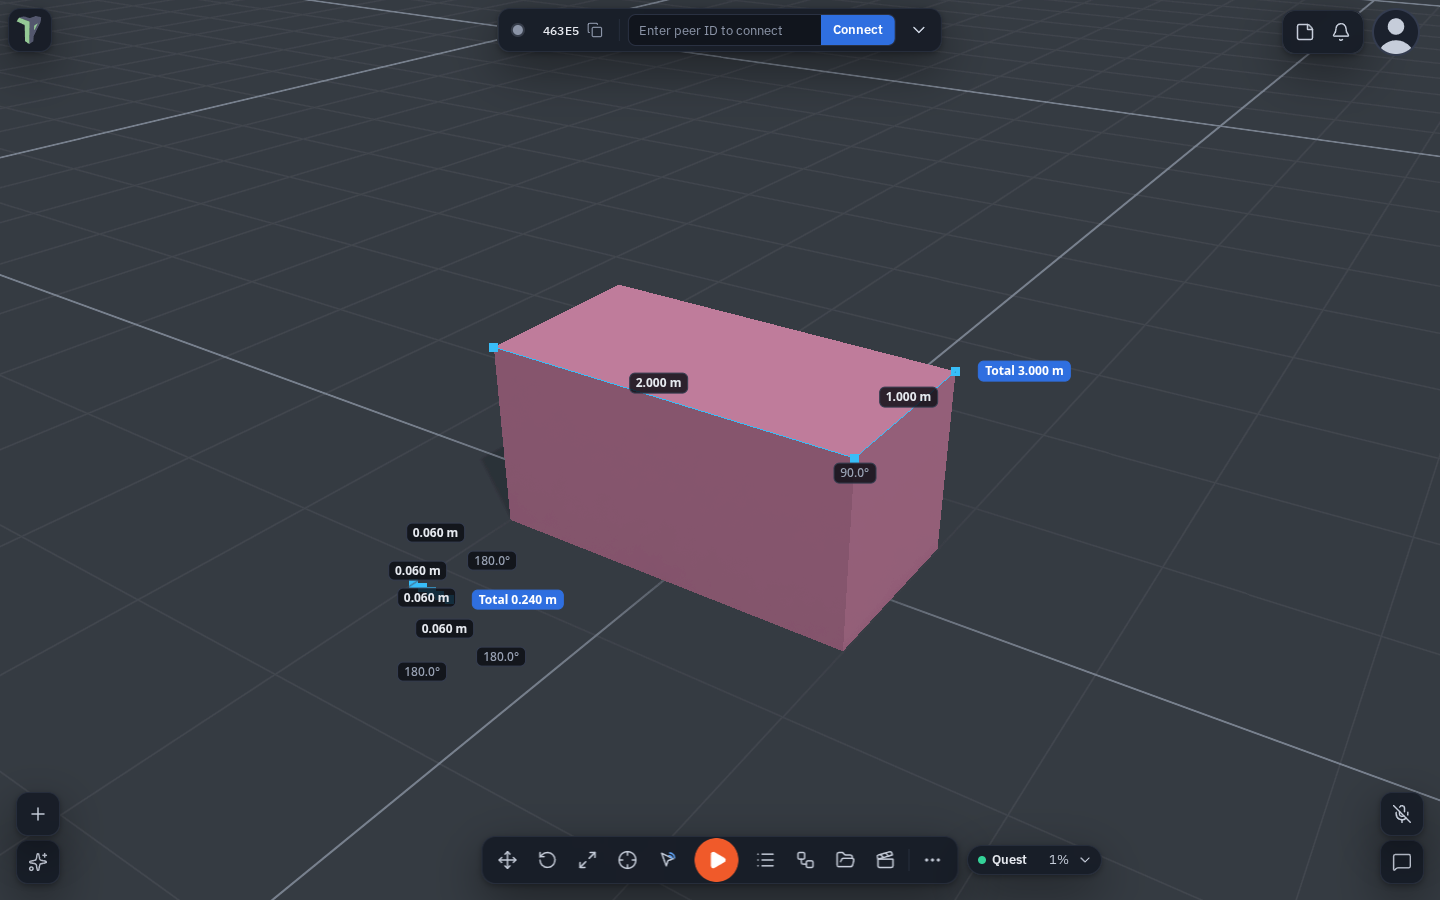This screenshot has width=1440, height=900.
Task: Open the hierarchy nodes panel
Action: [806, 860]
